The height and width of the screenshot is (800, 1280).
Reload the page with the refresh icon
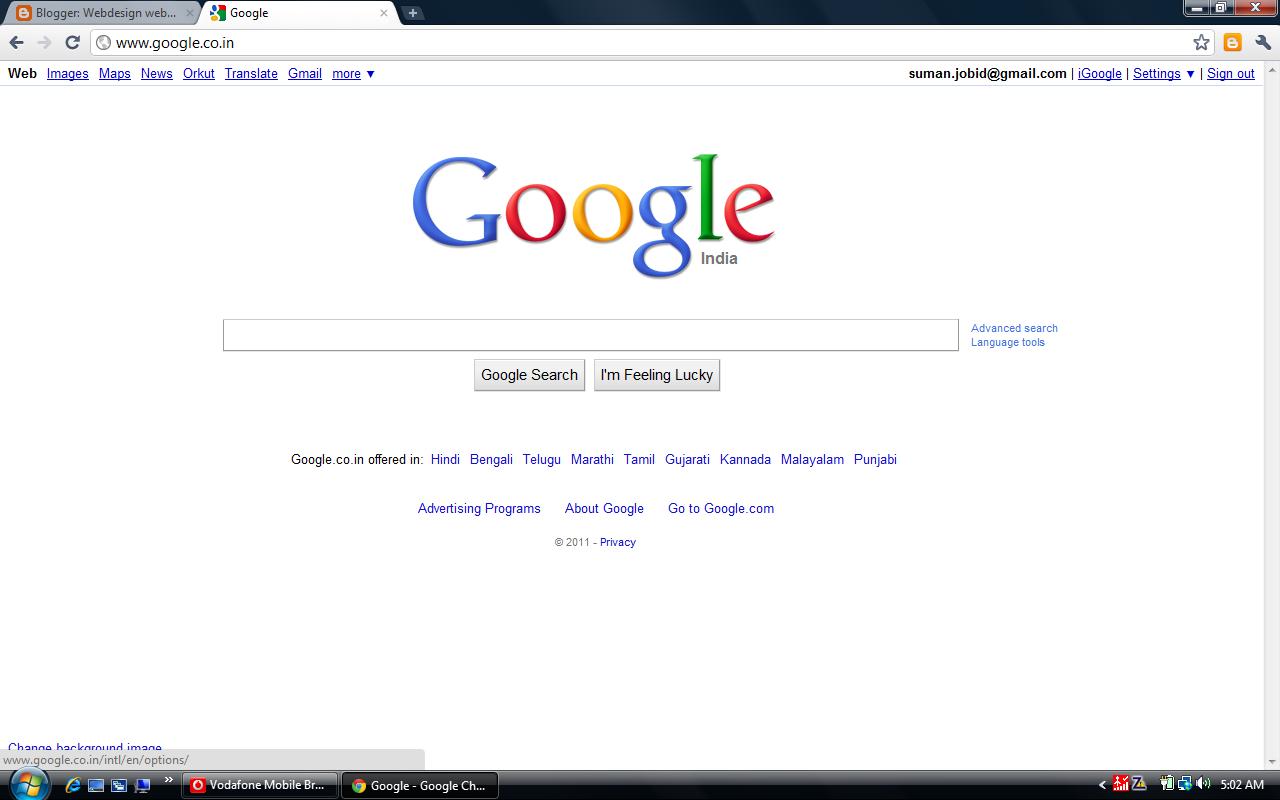point(72,42)
